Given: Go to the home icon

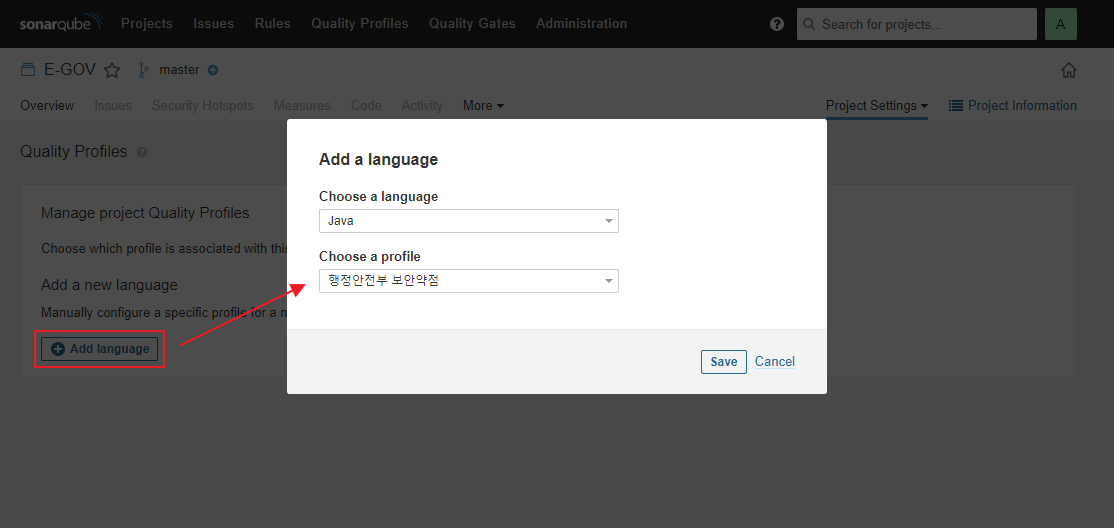Looking at the screenshot, I should (x=1069, y=70).
